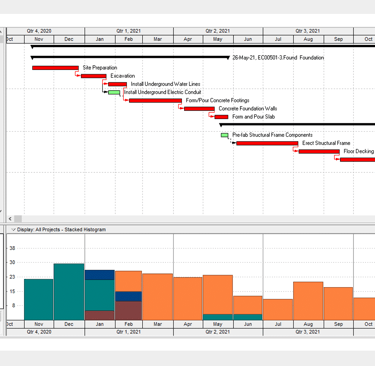This screenshot has height=366, width=375.
Task: Click the Sep cell in the Gantt timescale
Action: pos(338,39)
